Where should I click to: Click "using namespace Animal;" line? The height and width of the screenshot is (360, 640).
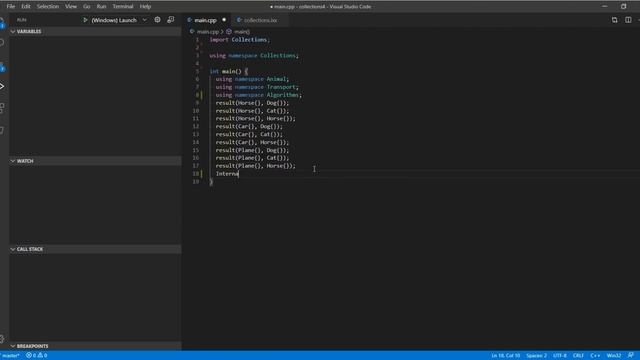252,79
